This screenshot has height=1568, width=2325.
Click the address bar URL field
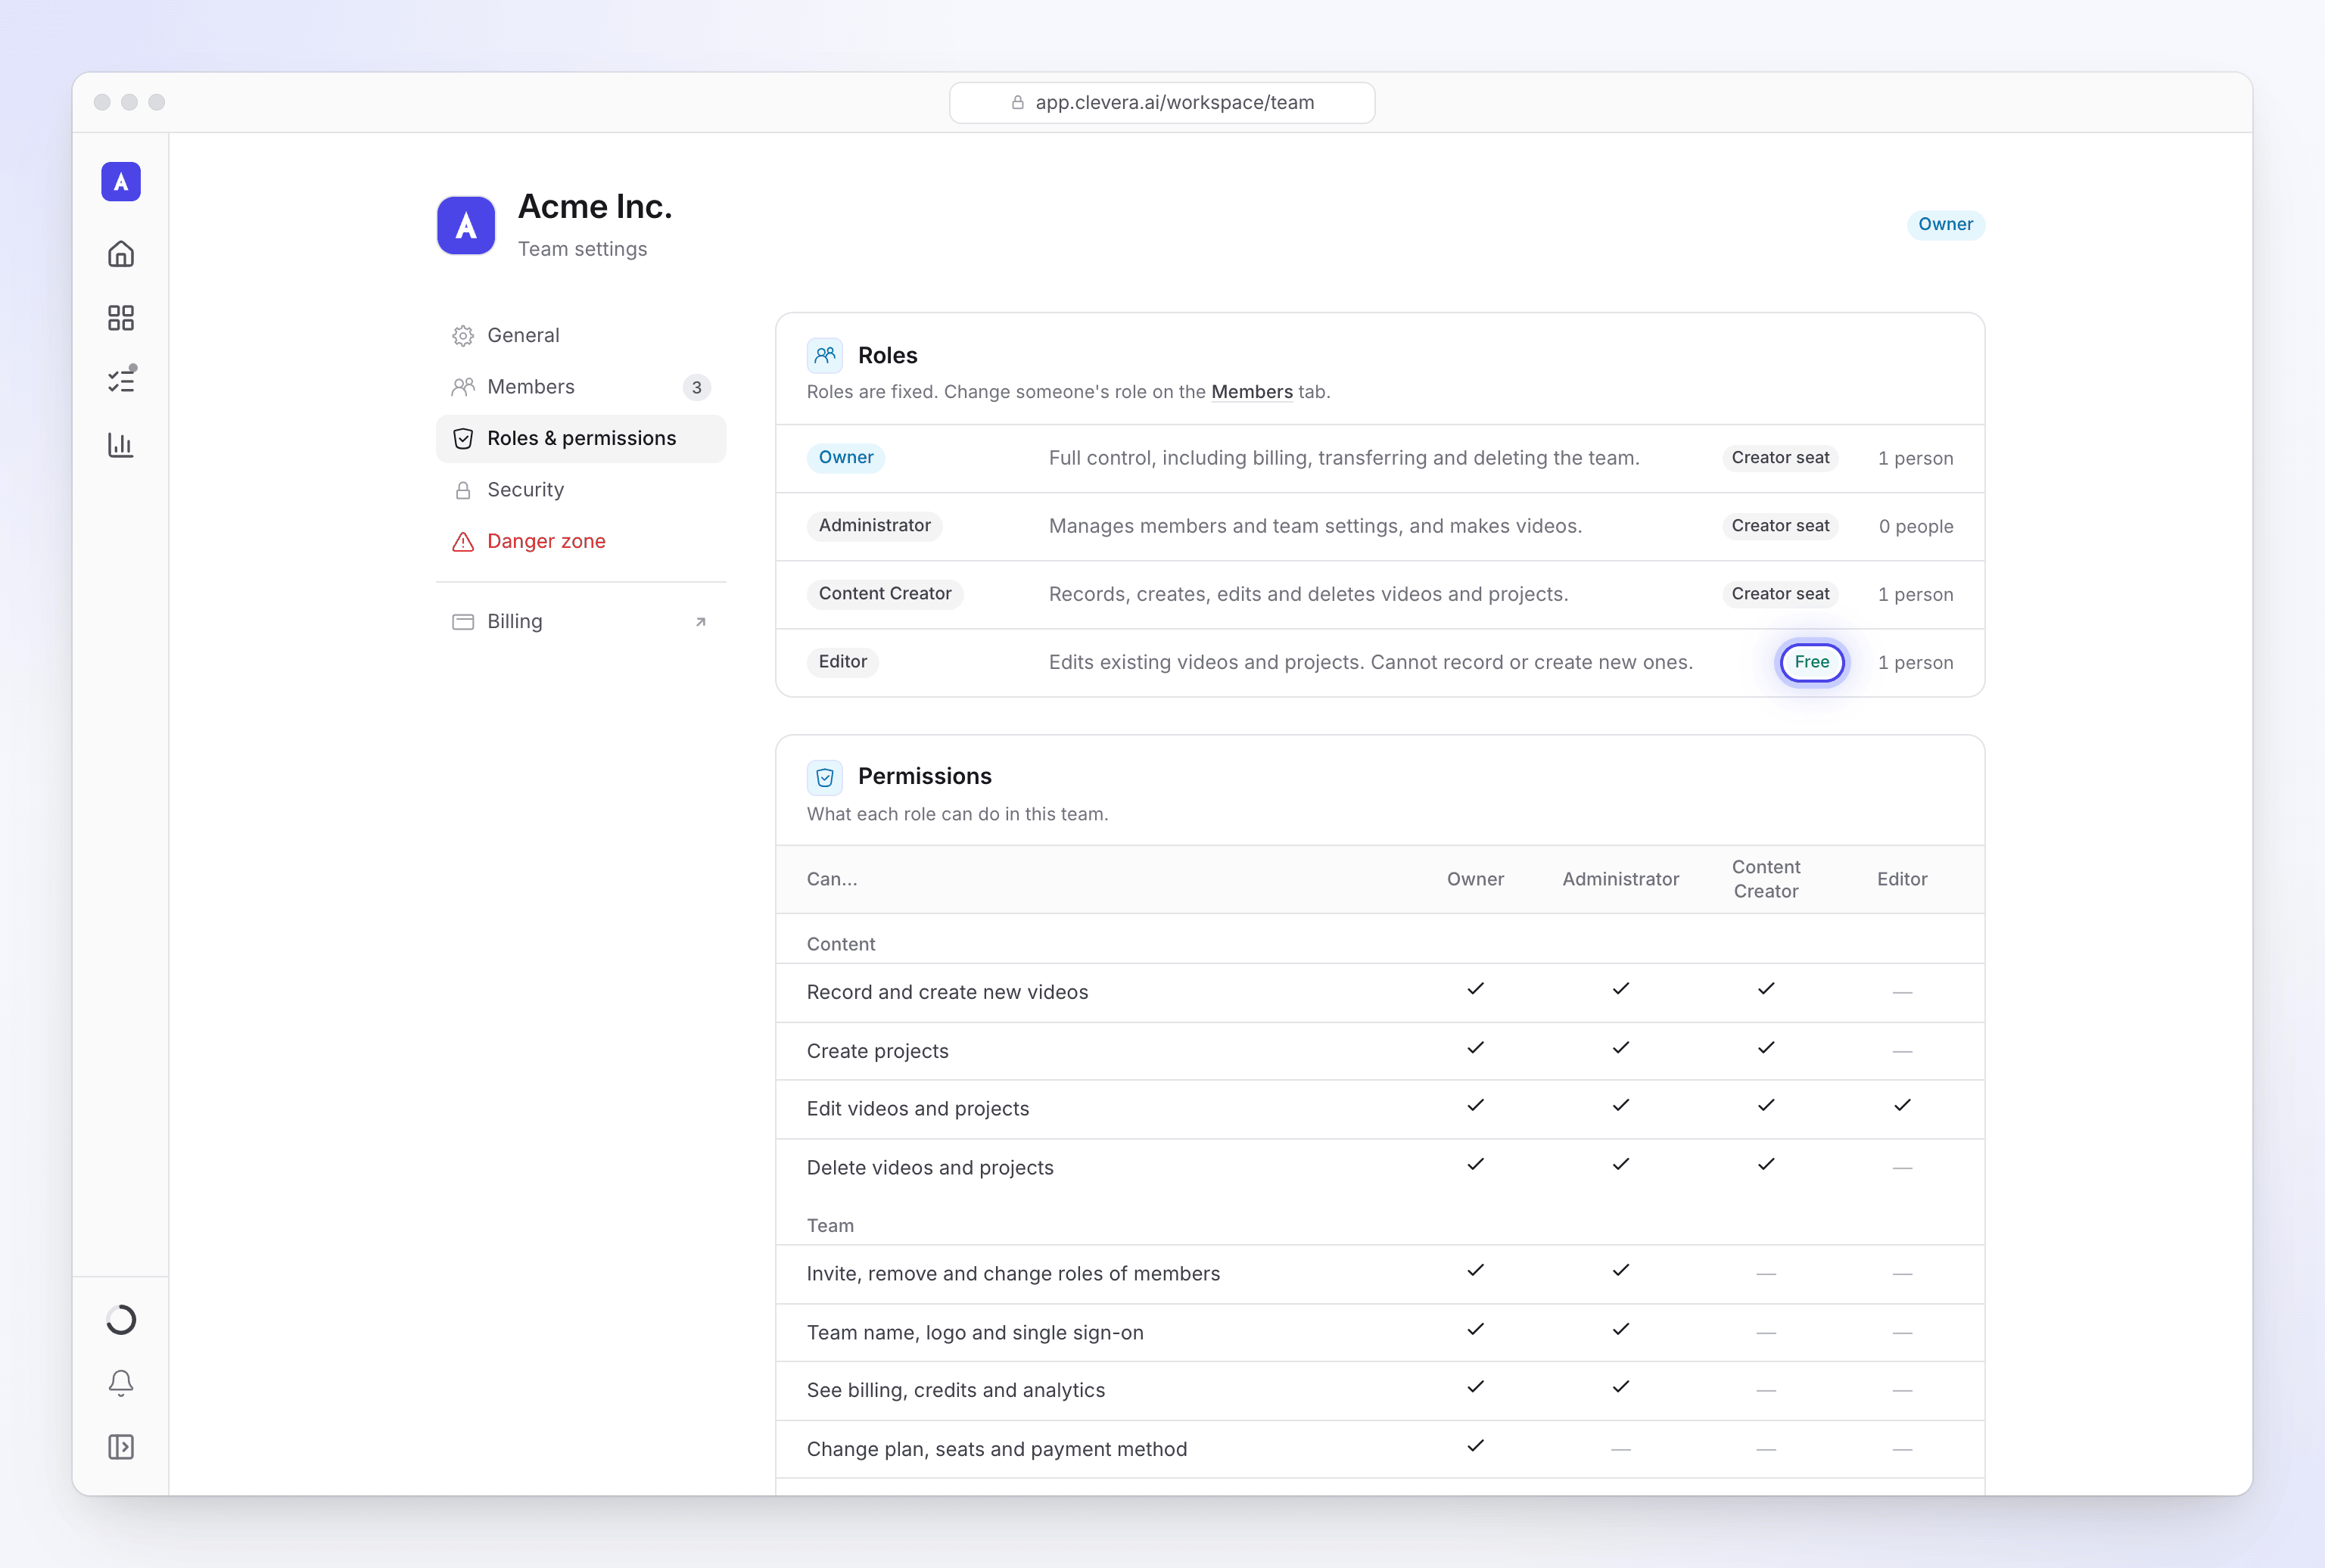pyautogui.click(x=1162, y=103)
